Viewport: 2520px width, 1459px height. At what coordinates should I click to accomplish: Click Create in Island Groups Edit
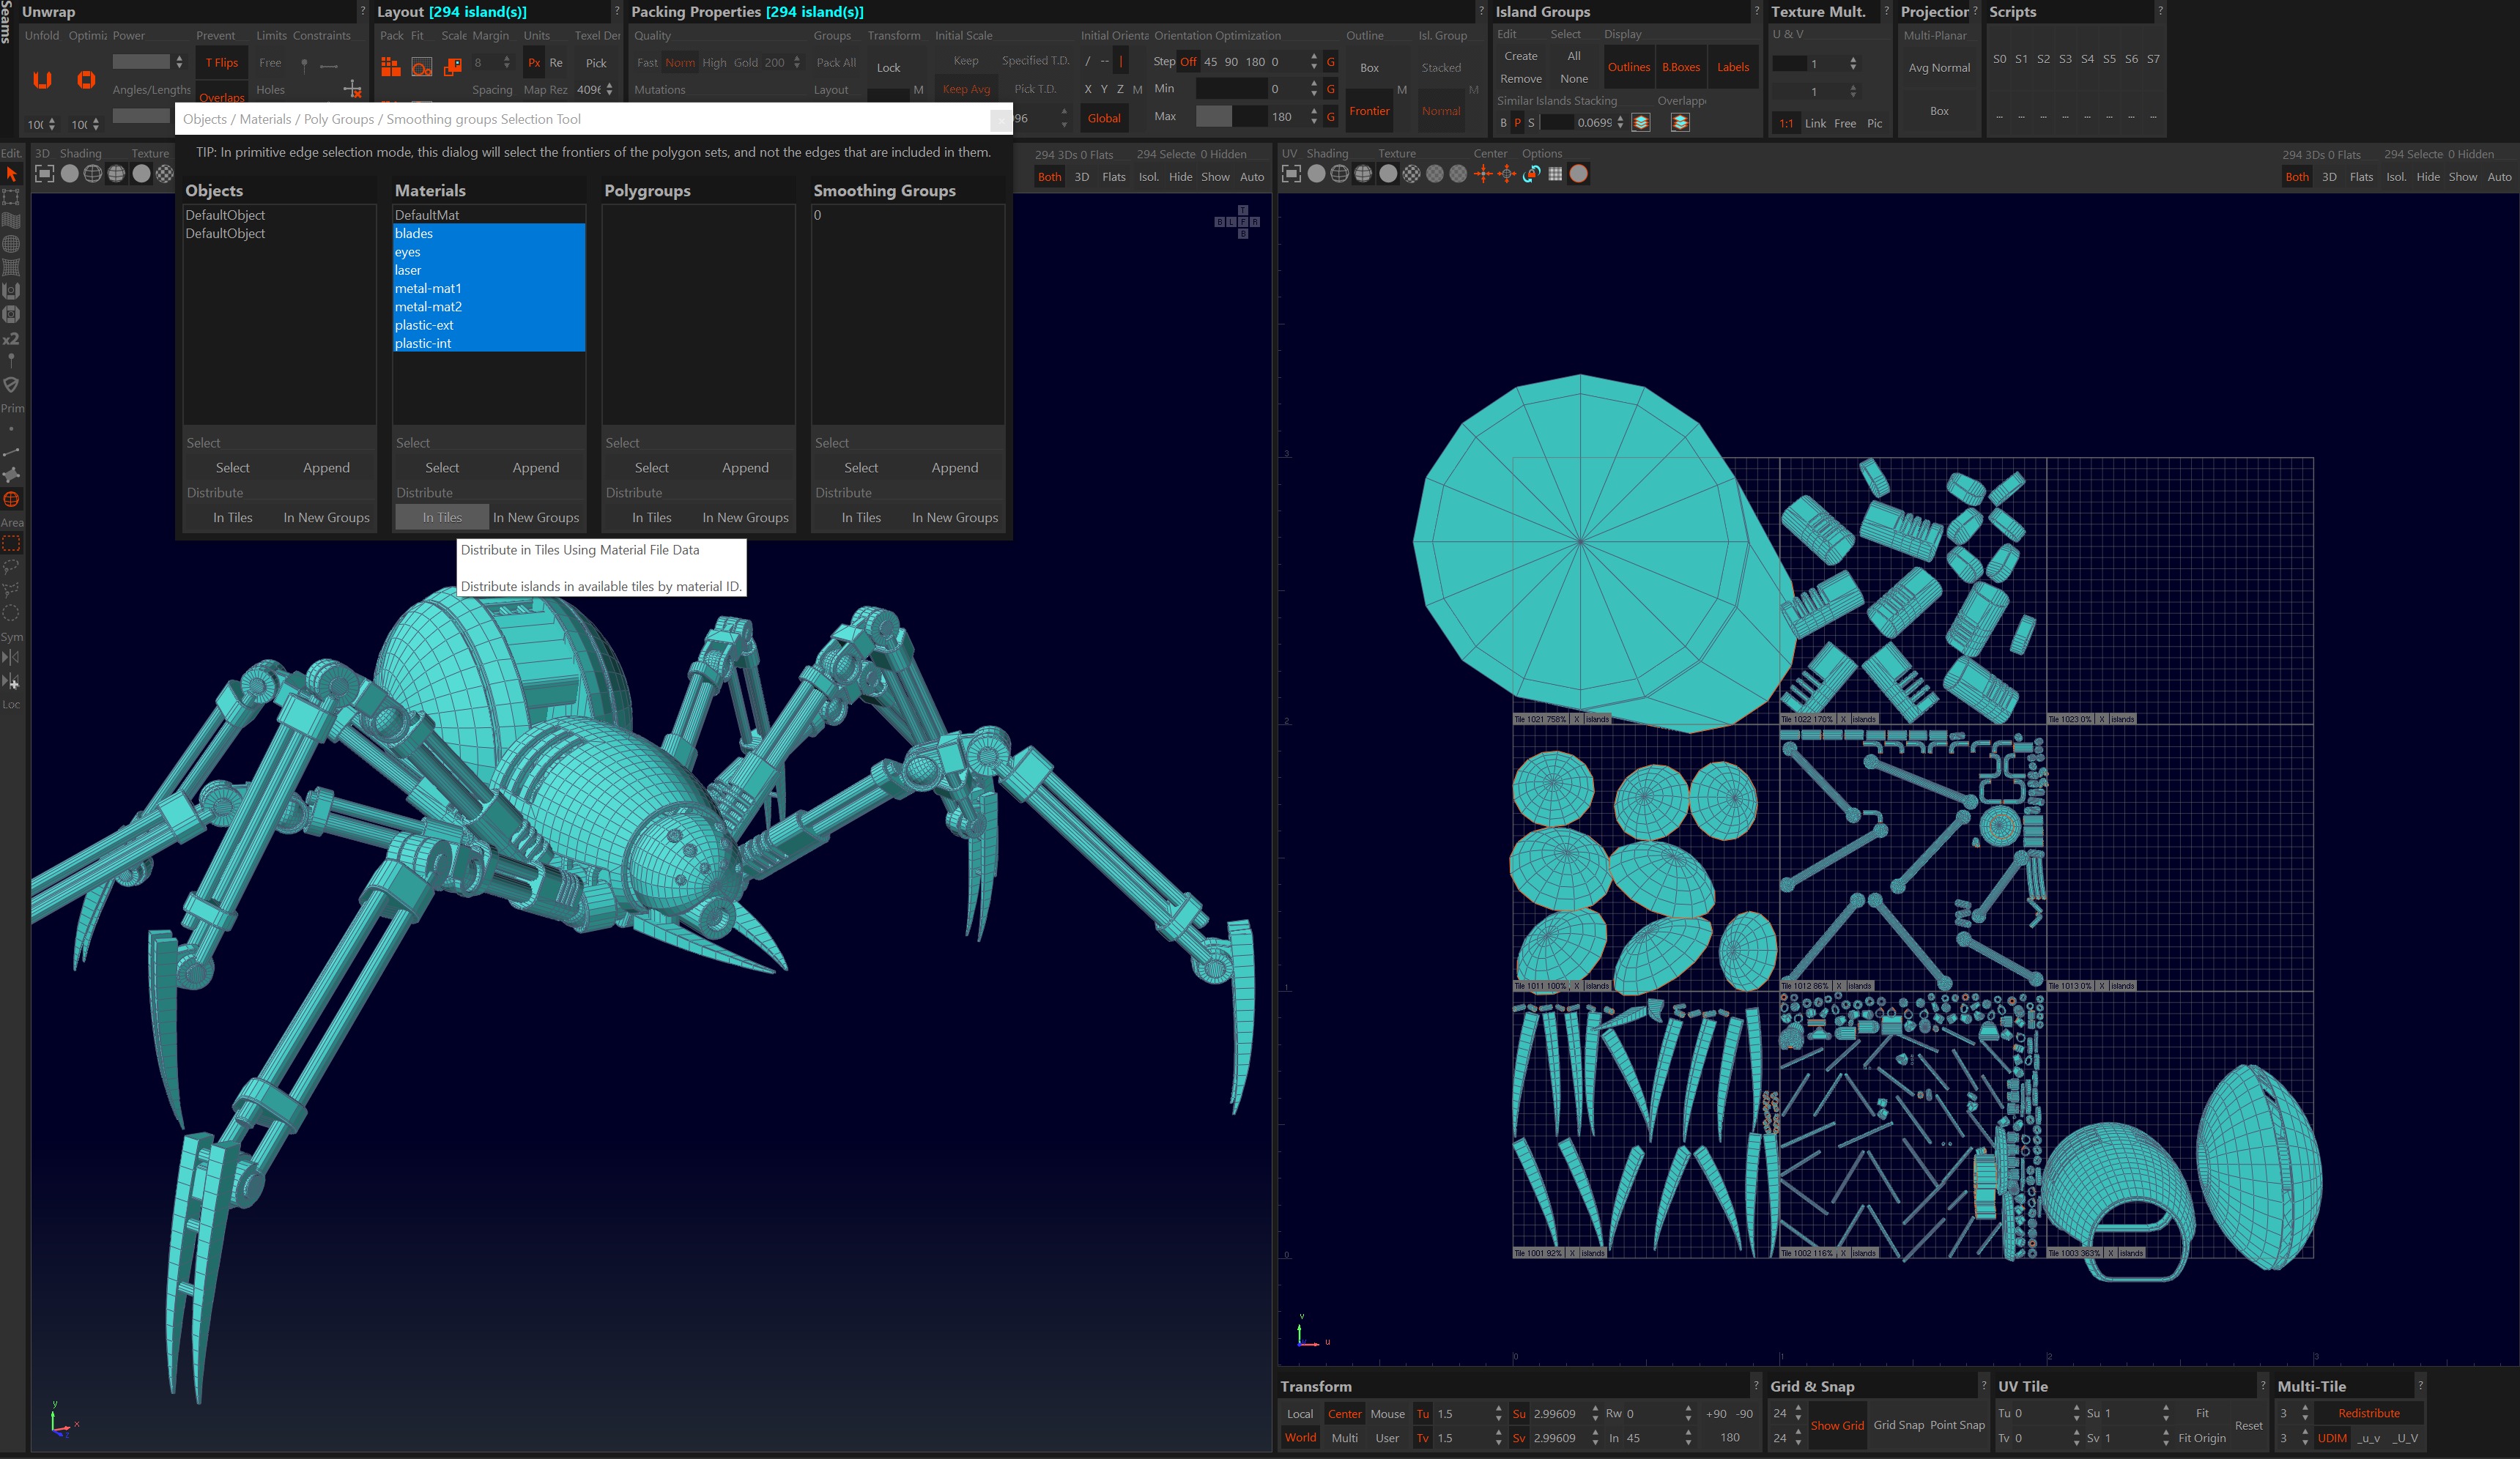(x=1520, y=56)
